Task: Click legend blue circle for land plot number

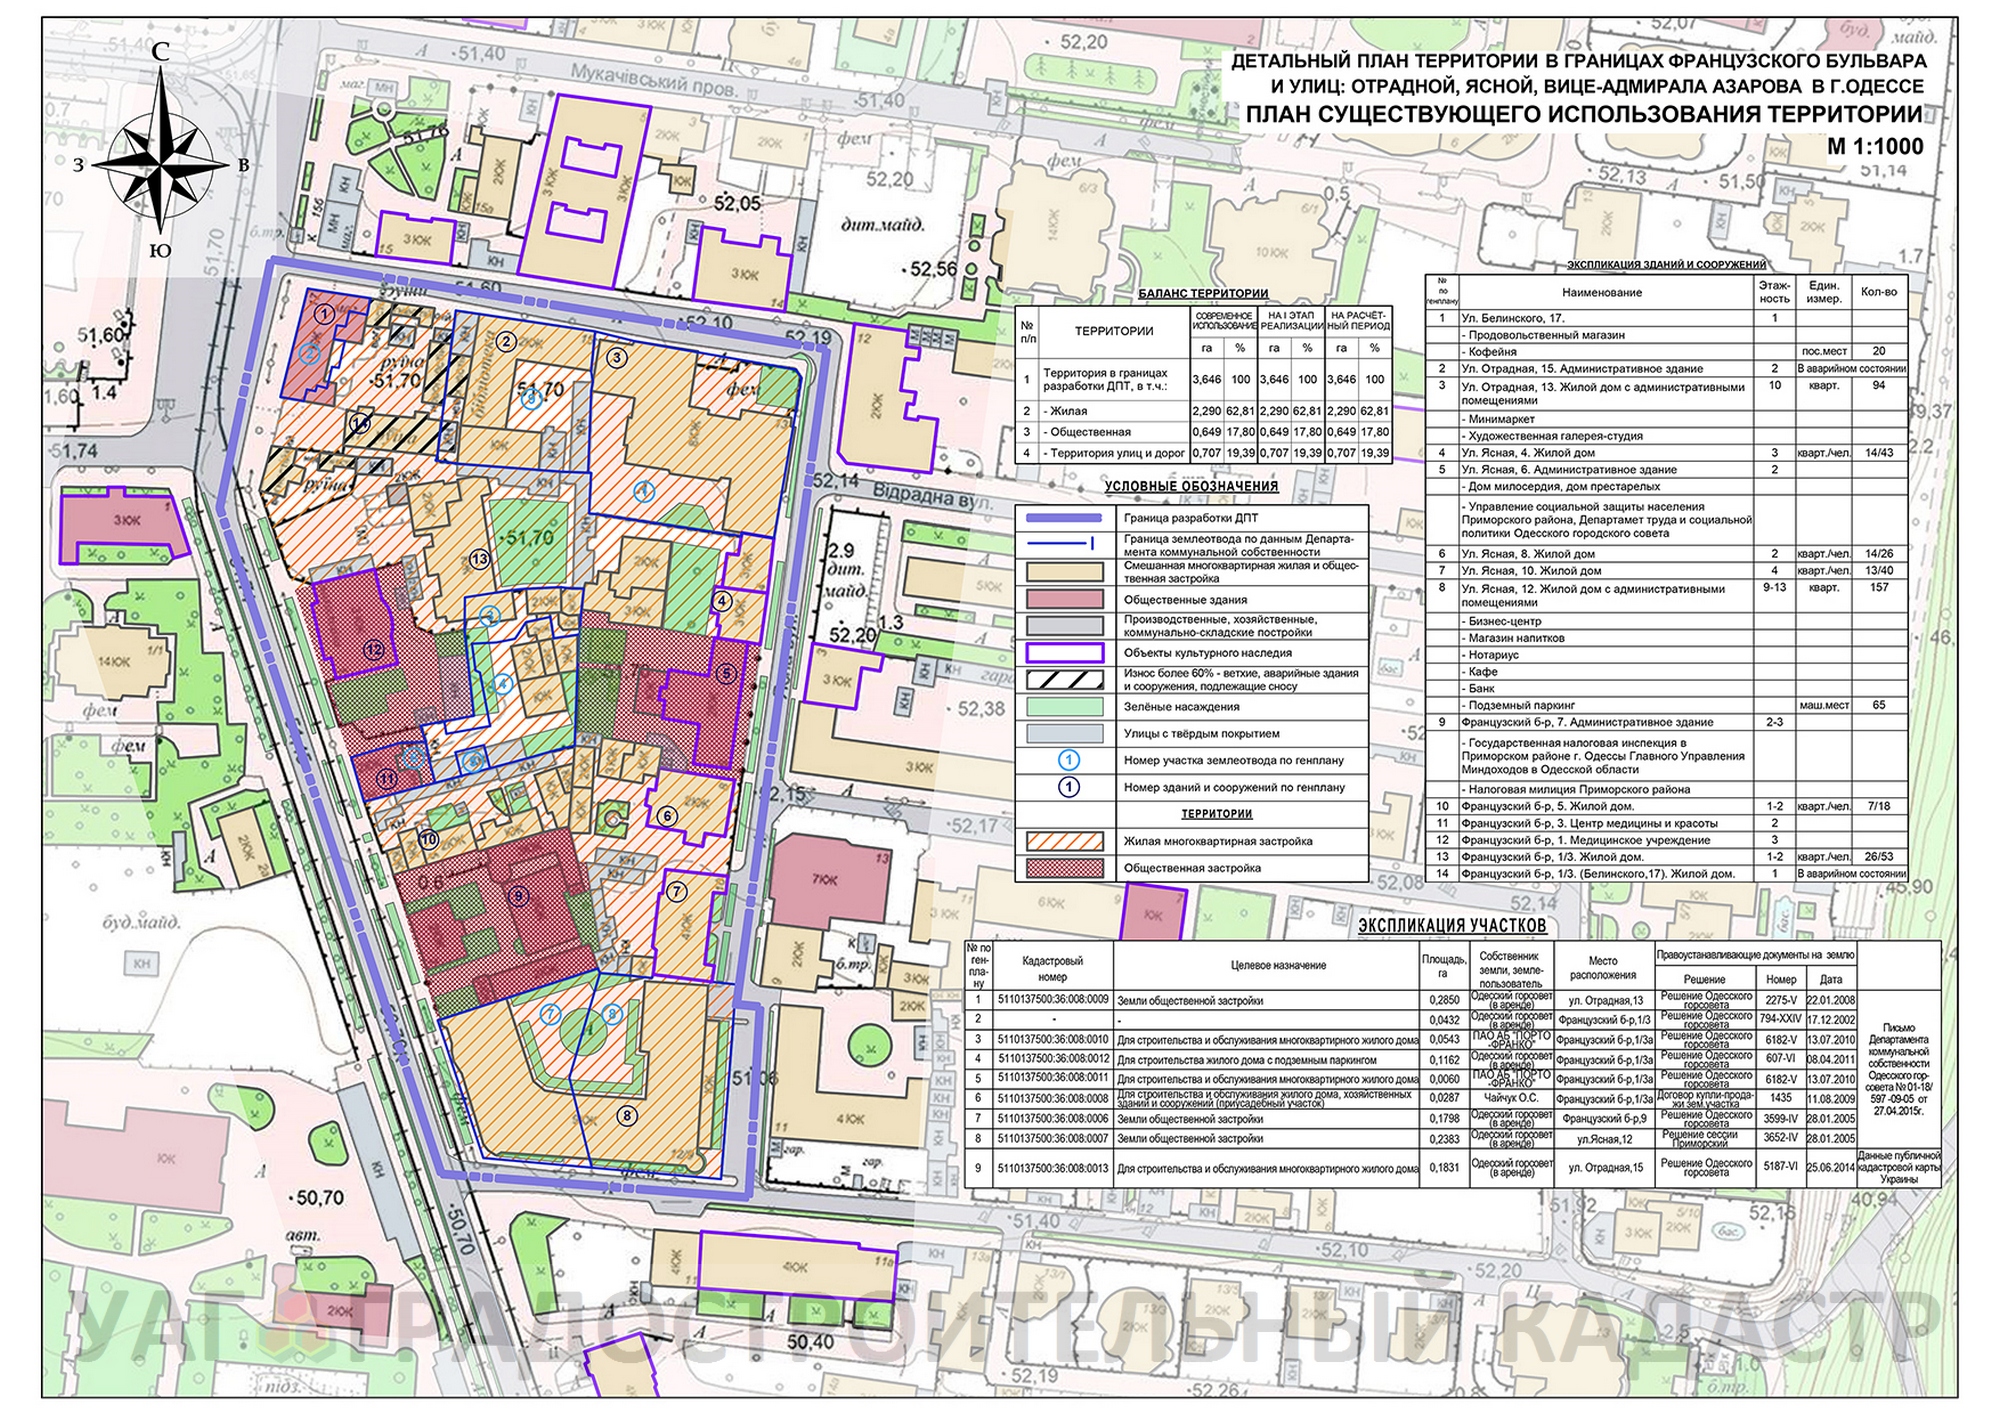Action: 1068,760
